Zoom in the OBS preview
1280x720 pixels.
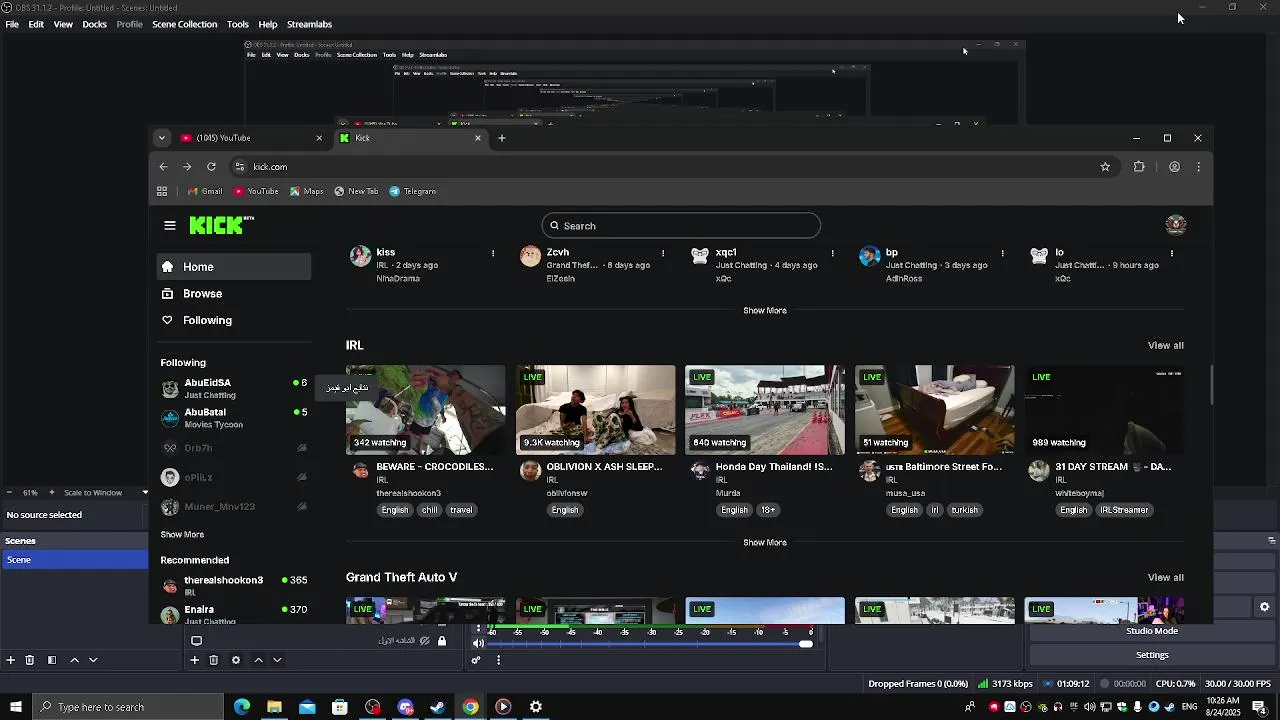tap(54, 492)
